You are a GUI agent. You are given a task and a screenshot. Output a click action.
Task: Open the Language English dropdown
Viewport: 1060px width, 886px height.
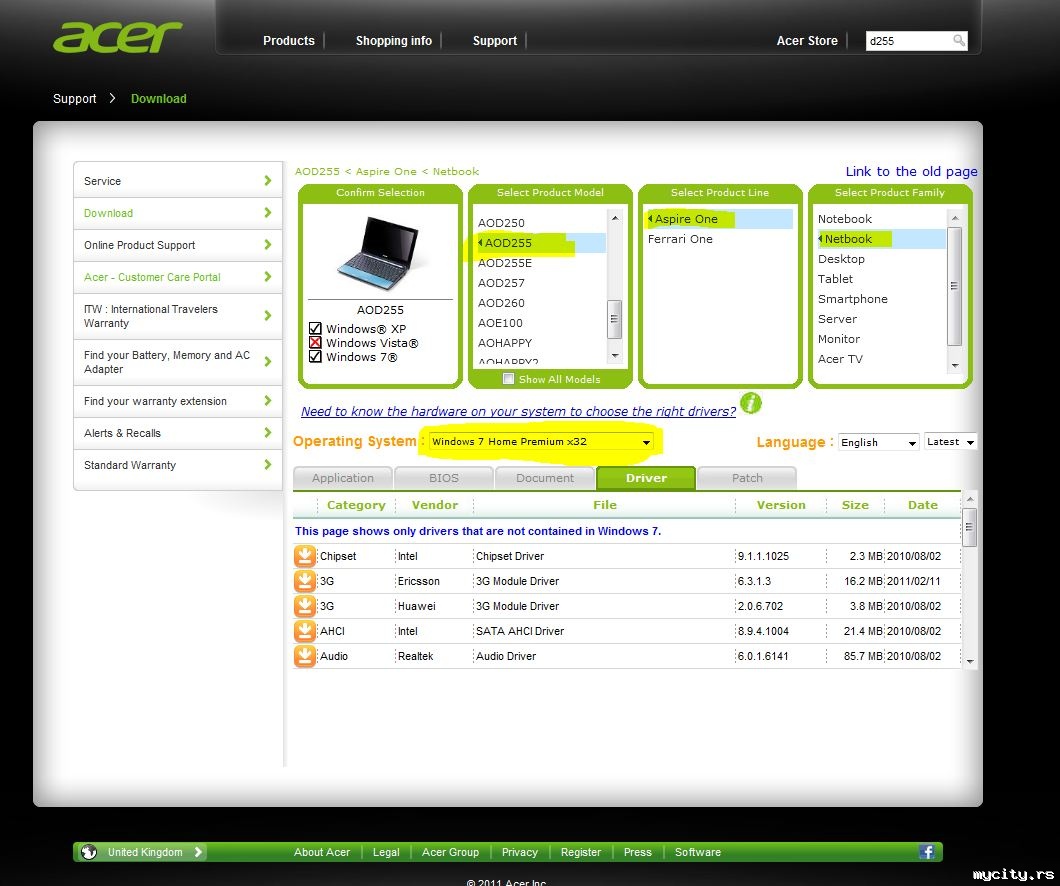click(x=878, y=442)
